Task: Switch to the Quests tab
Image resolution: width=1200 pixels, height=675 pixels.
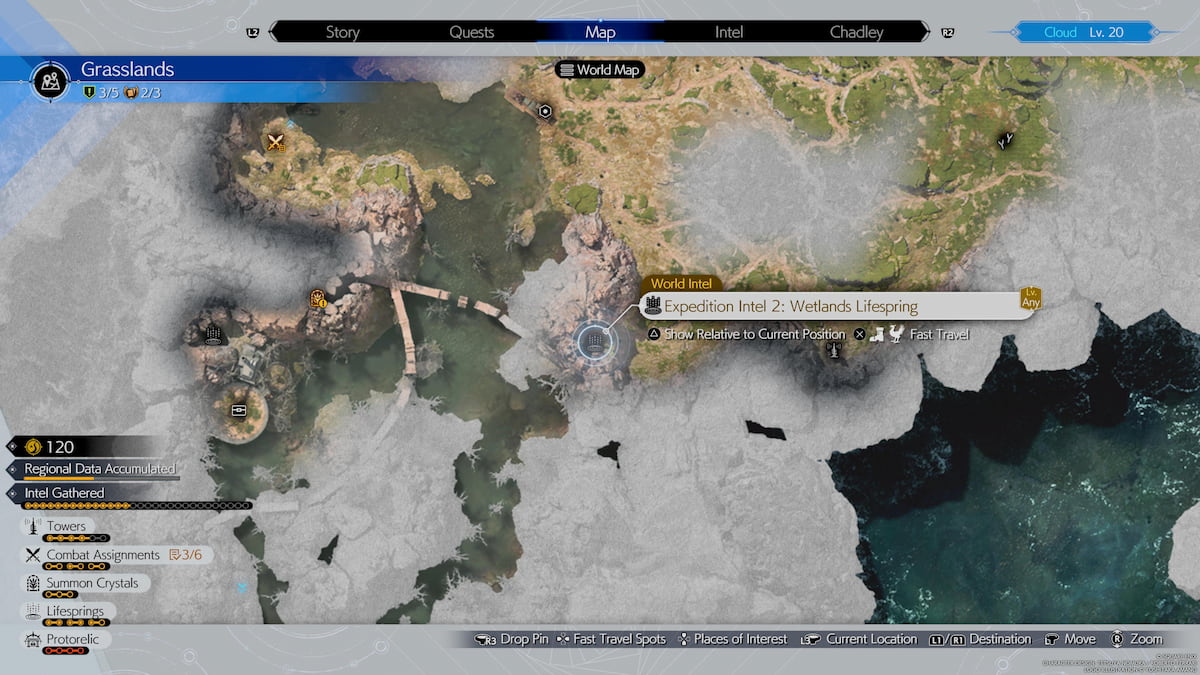Action: pos(471,32)
